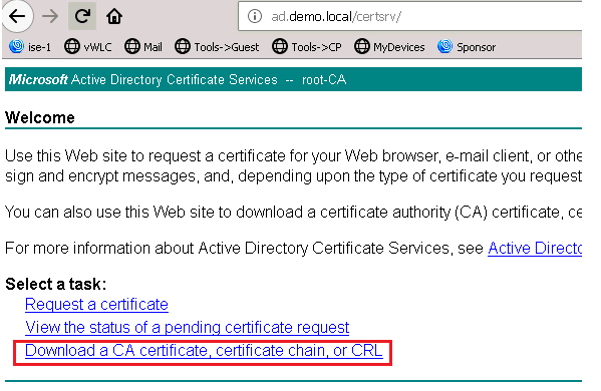Open the Tools->Guest bookmark
This screenshot has width=601, height=391.
(217, 47)
